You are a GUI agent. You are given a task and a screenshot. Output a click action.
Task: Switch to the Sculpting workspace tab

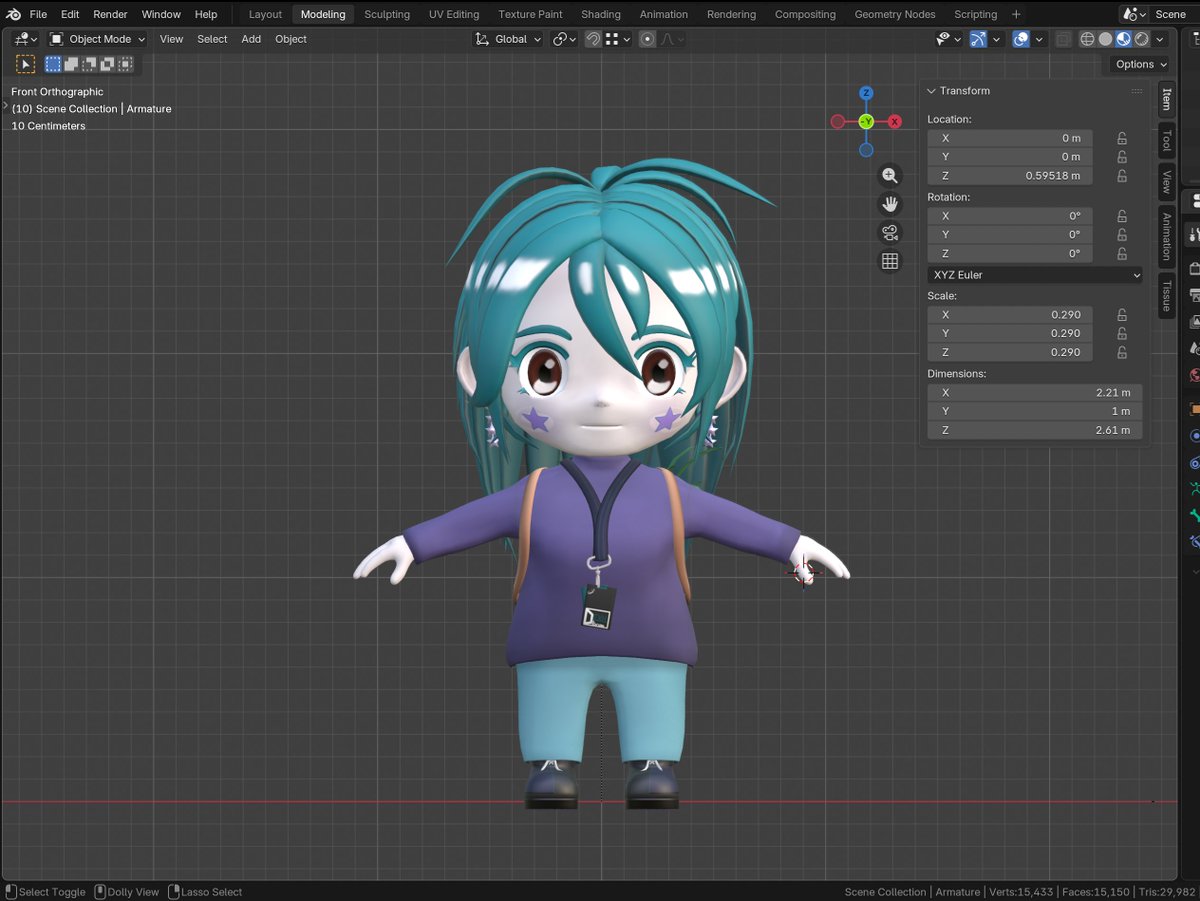point(387,14)
